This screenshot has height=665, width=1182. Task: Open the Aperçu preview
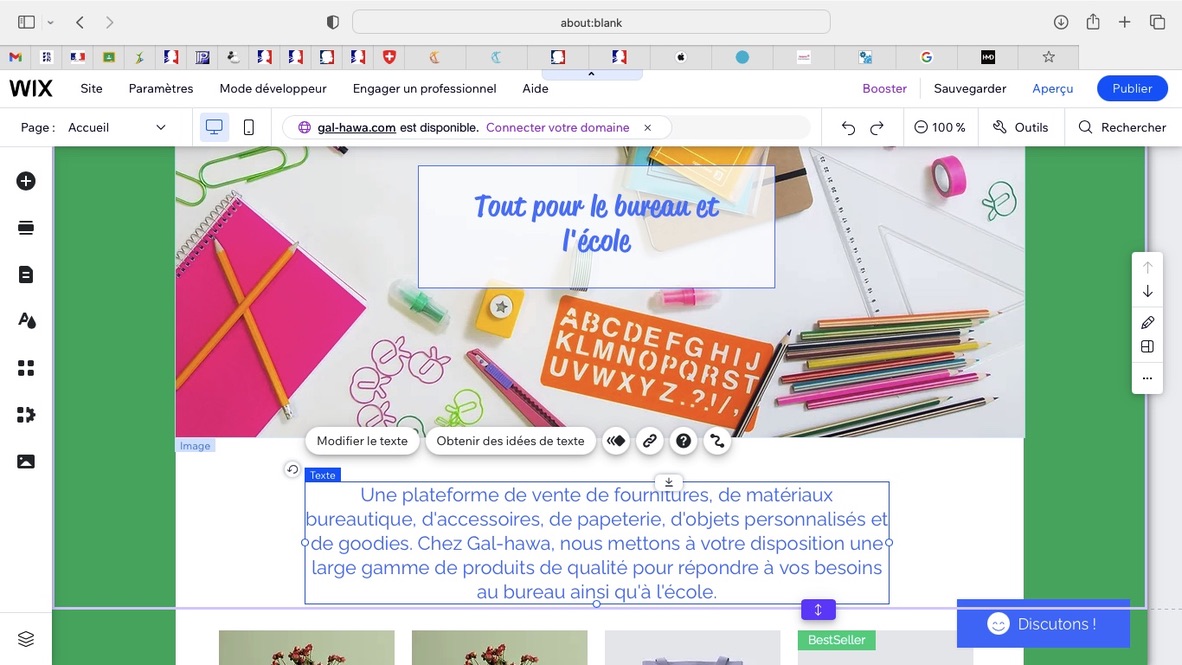[1052, 88]
